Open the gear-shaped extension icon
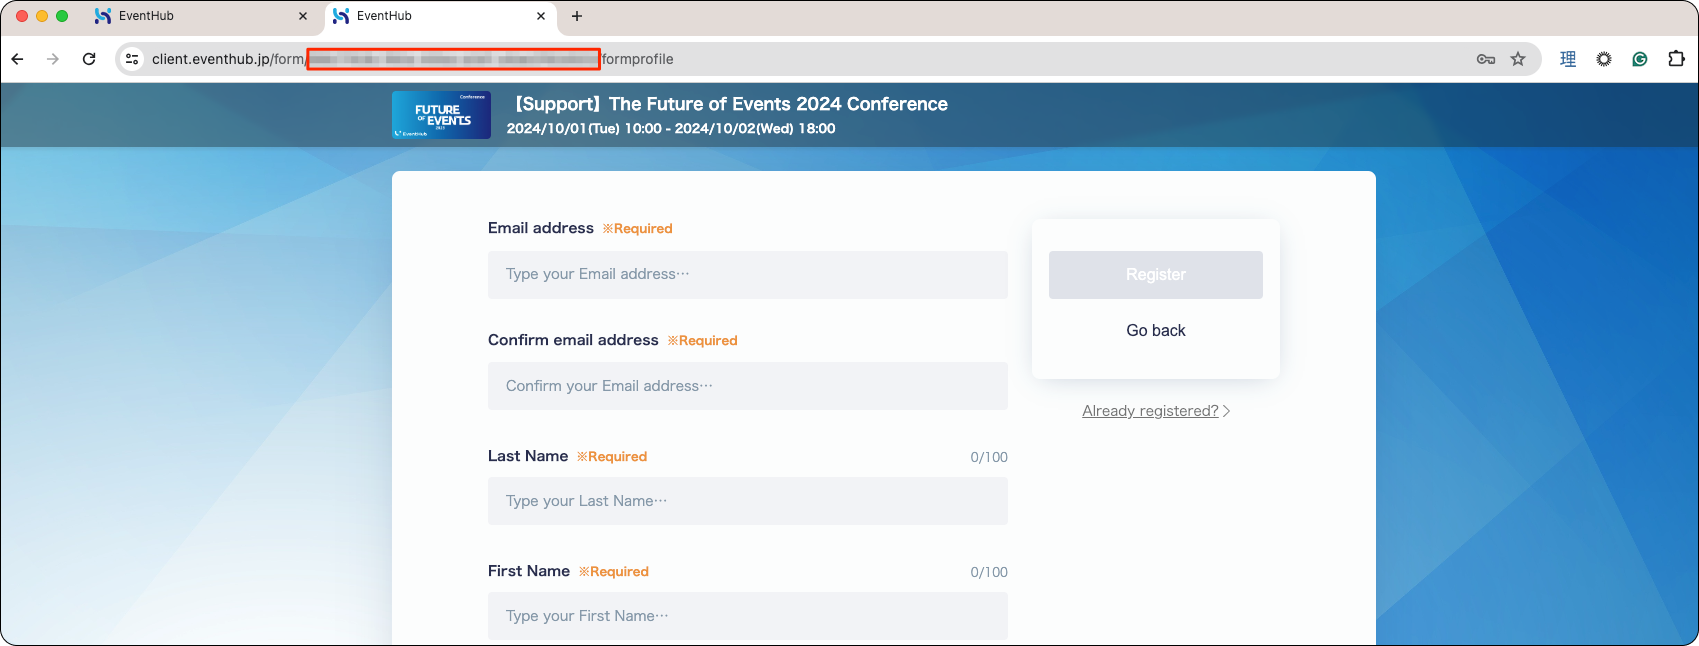The height and width of the screenshot is (646, 1699). tap(1604, 59)
